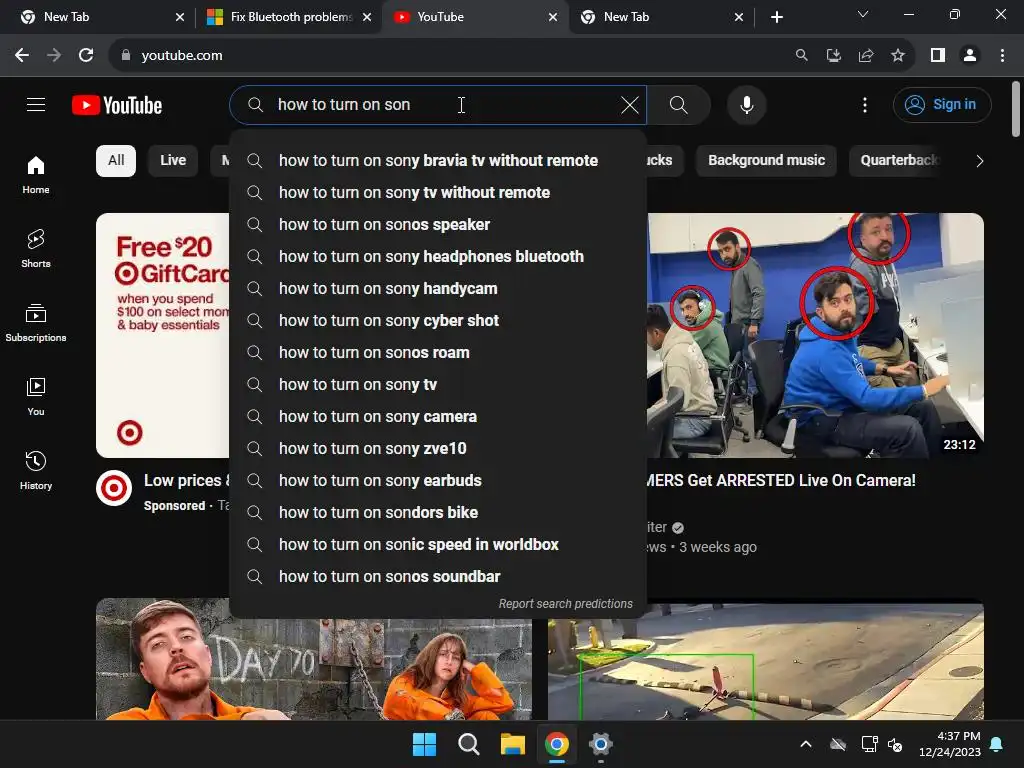Choose suggestion sony zve10
Viewport: 1024px width, 768px height.
(438, 449)
